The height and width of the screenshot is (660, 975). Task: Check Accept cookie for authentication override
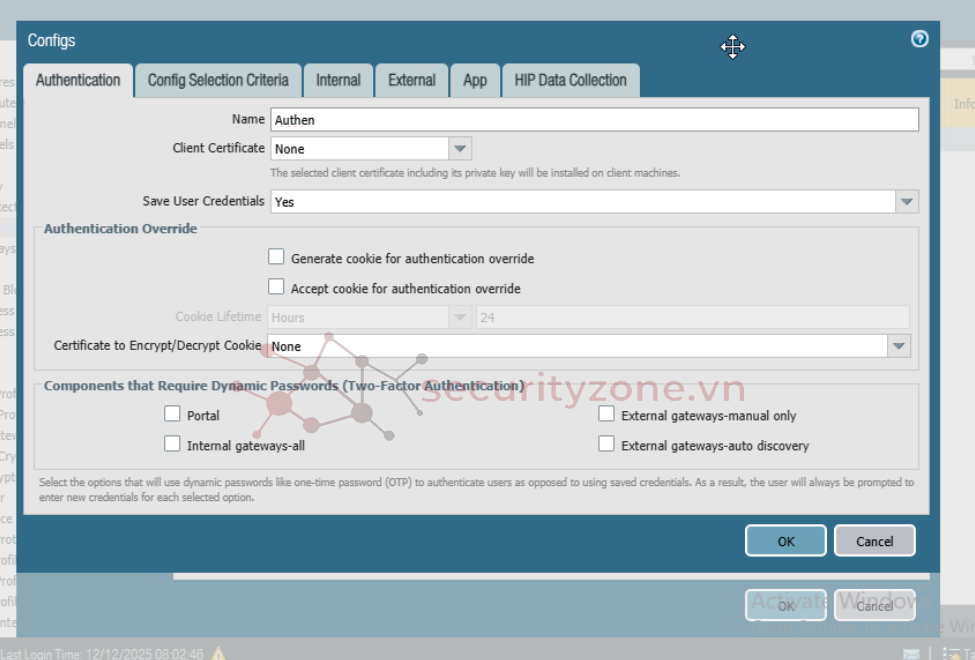click(x=277, y=287)
